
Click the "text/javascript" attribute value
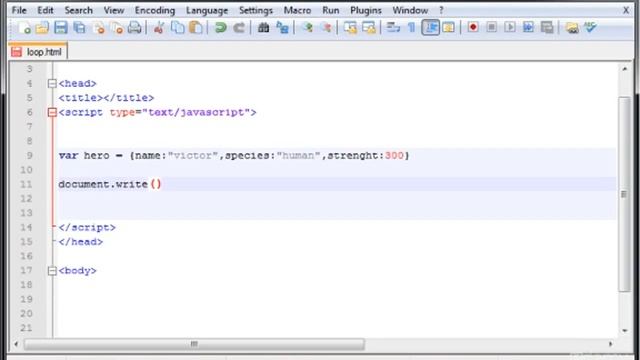196,112
